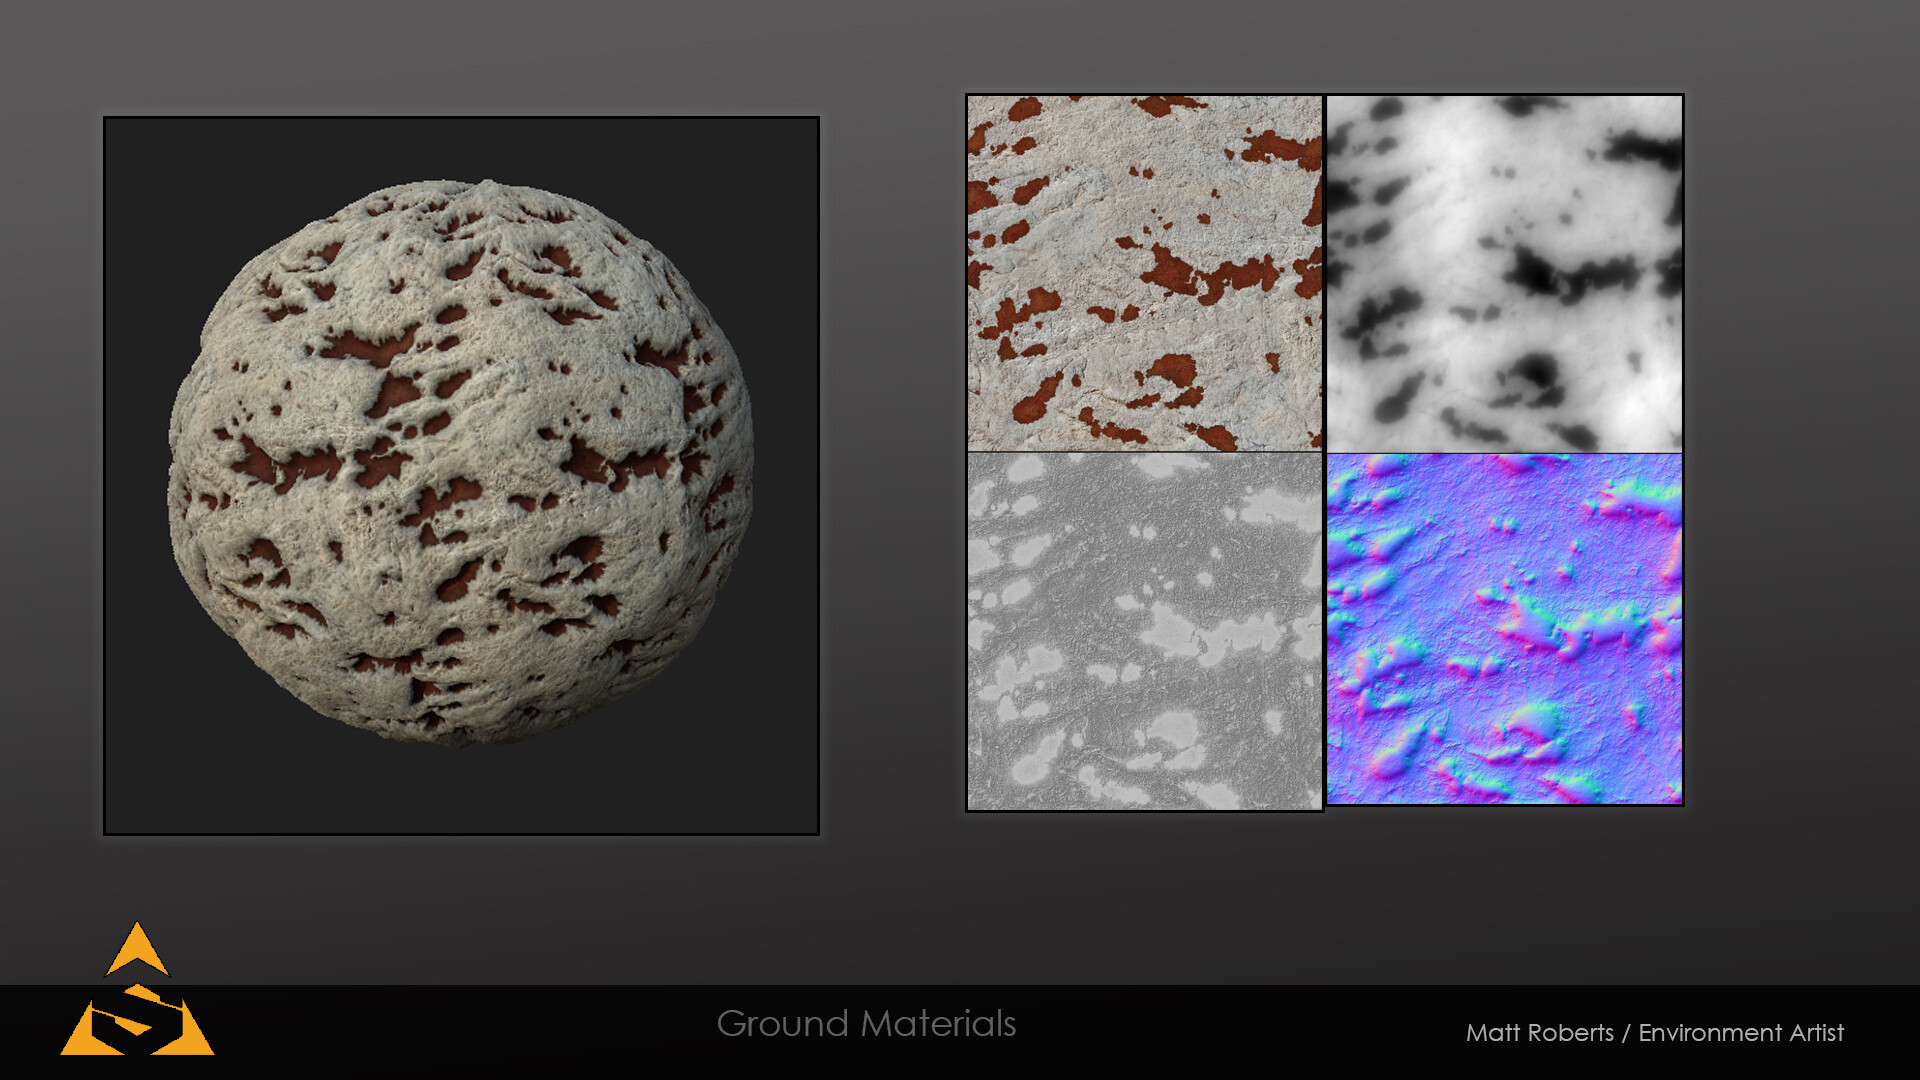This screenshot has height=1080, width=1920.
Task: Open the black-and-white height map
Action: point(1504,273)
